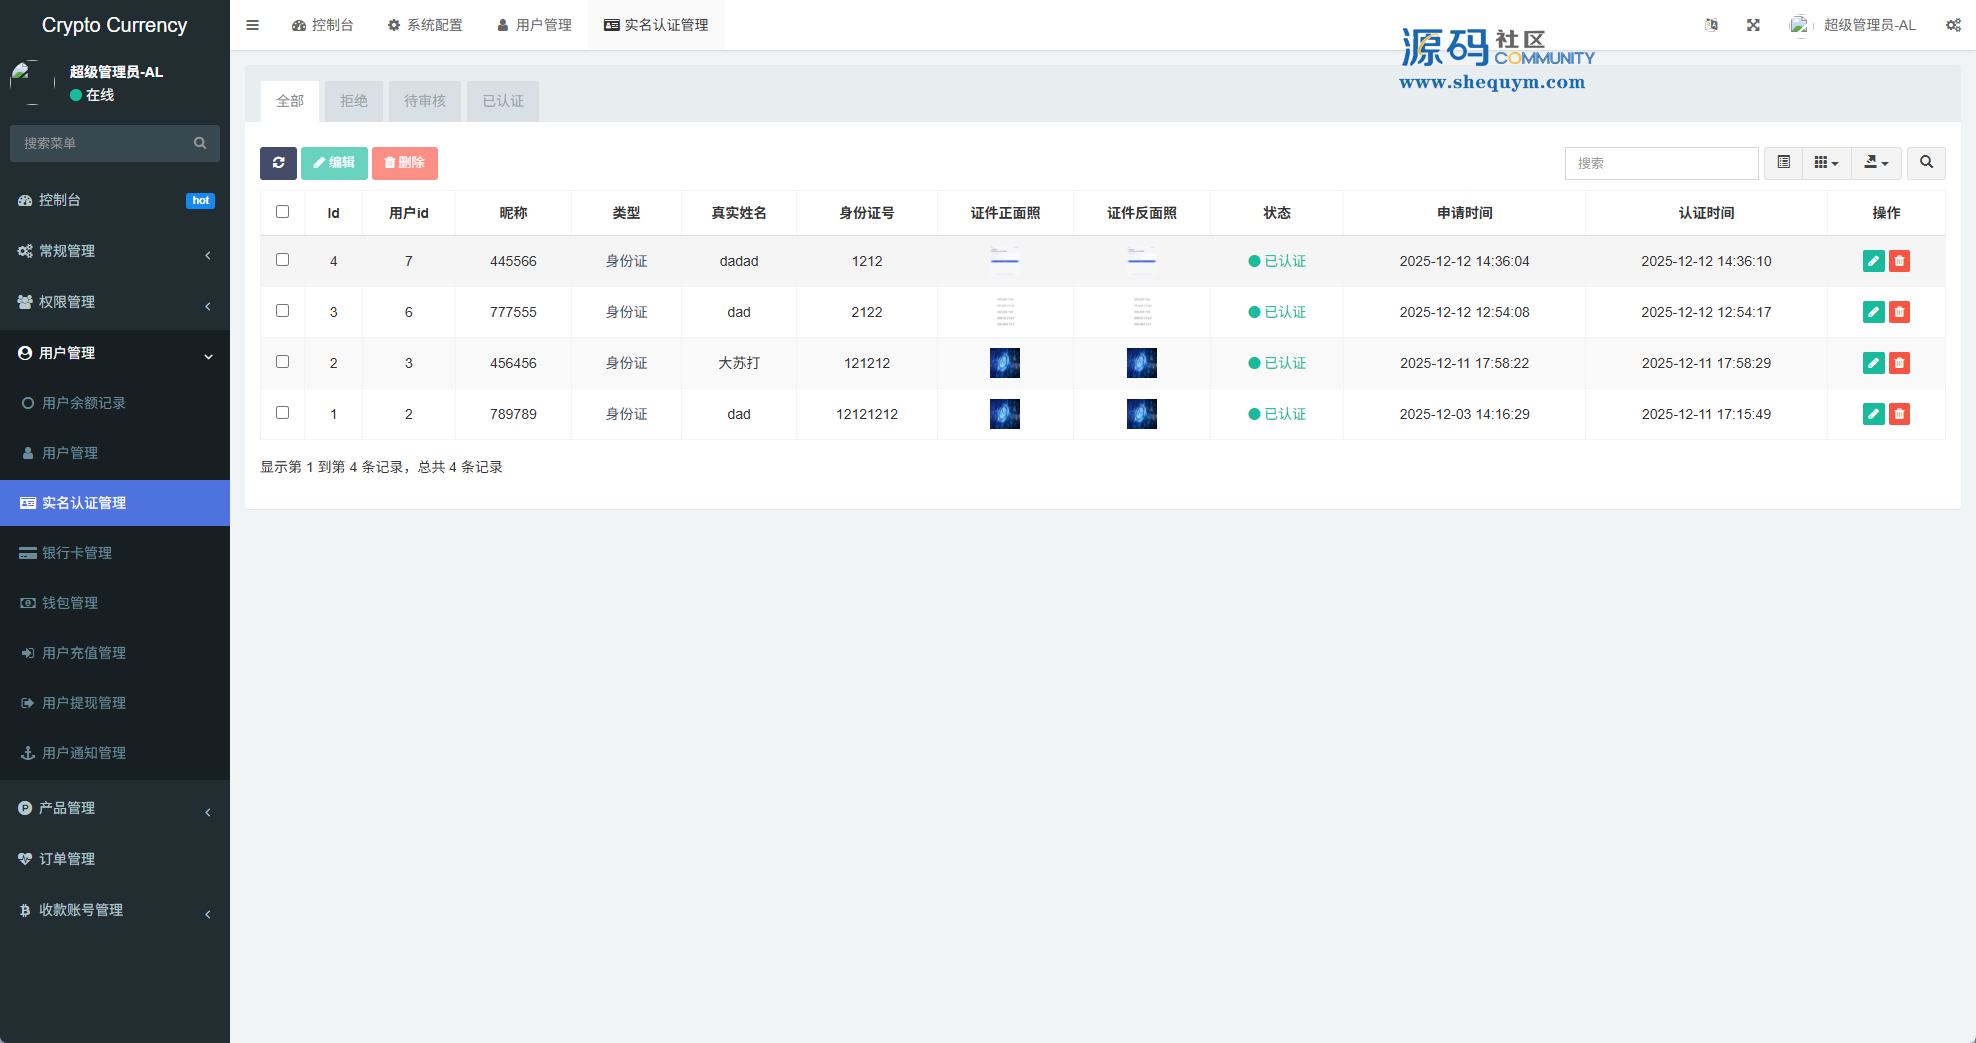Click the refresh table icon button
Image resolution: width=1976 pixels, height=1043 pixels.
278,163
